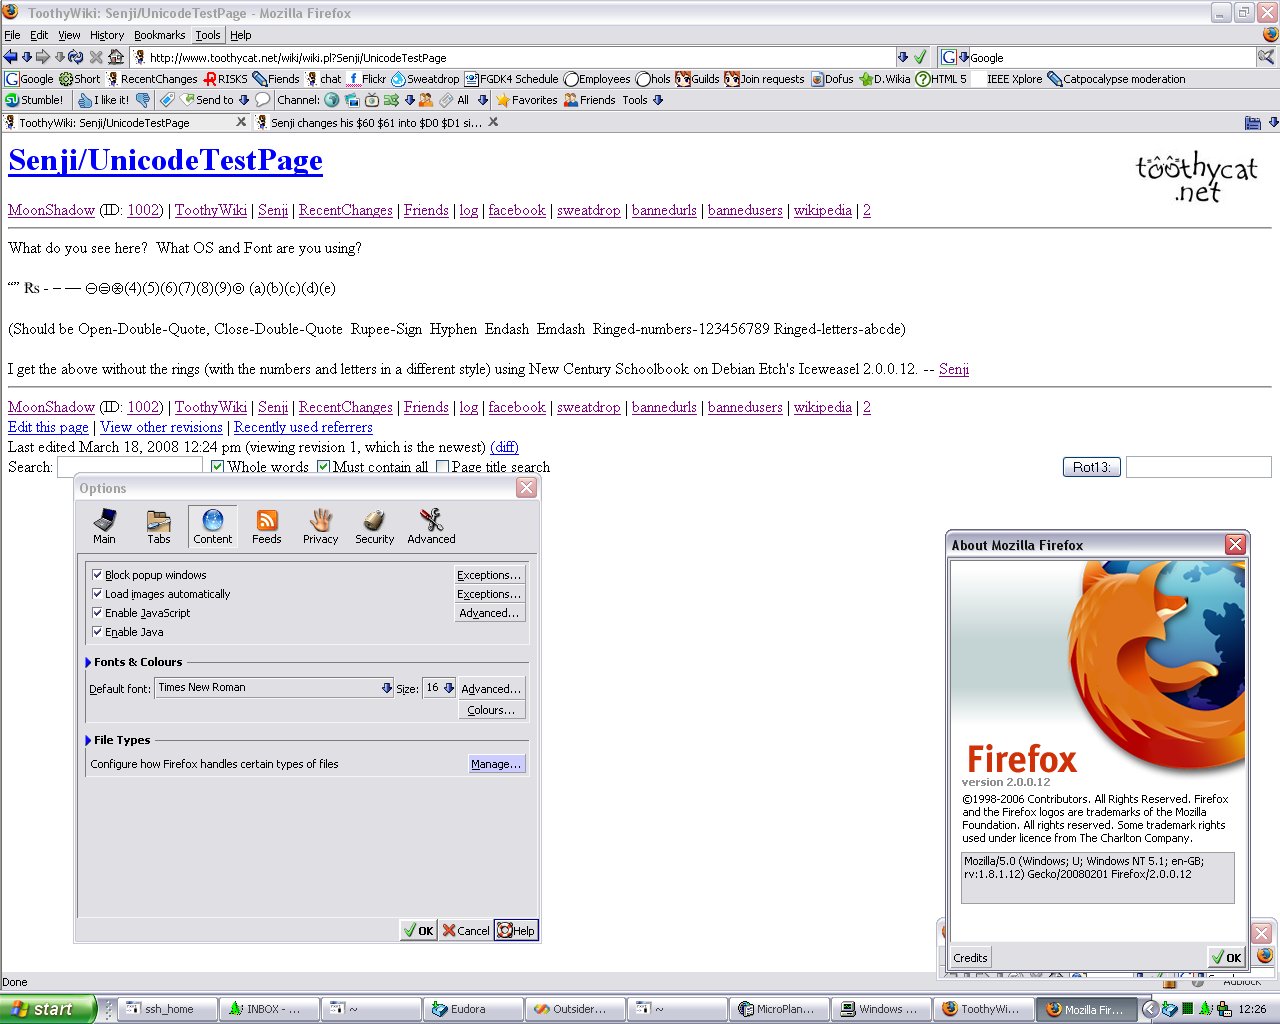Click the Advanced button for JavaScript
Image resolution: width=1280 pixels, height=1024 pixels.
tap(489, 613)
